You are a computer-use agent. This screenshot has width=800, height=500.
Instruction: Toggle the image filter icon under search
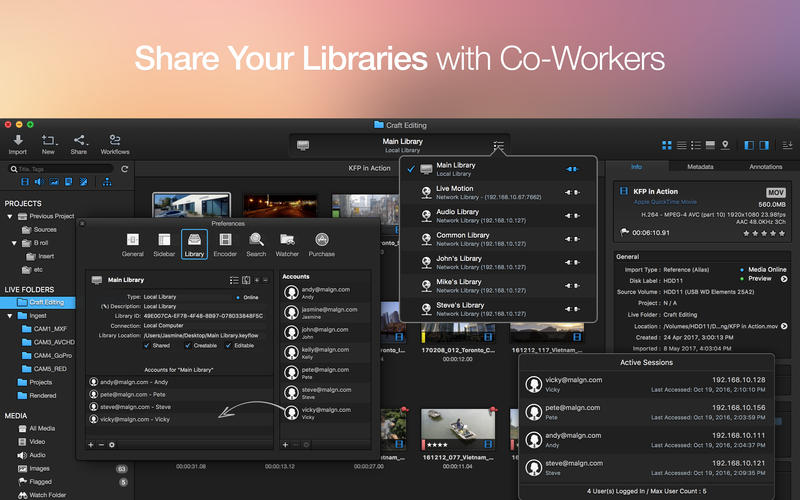(54, 182)
